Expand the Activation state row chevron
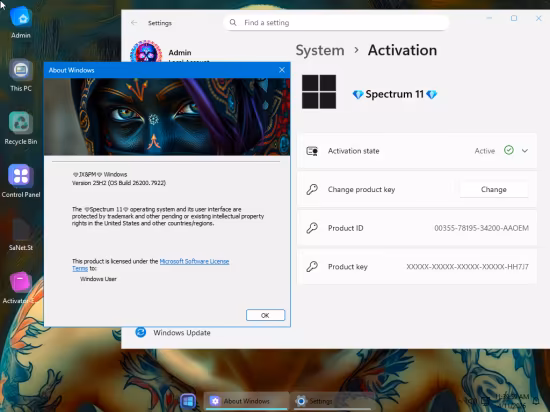 (525, 151)
